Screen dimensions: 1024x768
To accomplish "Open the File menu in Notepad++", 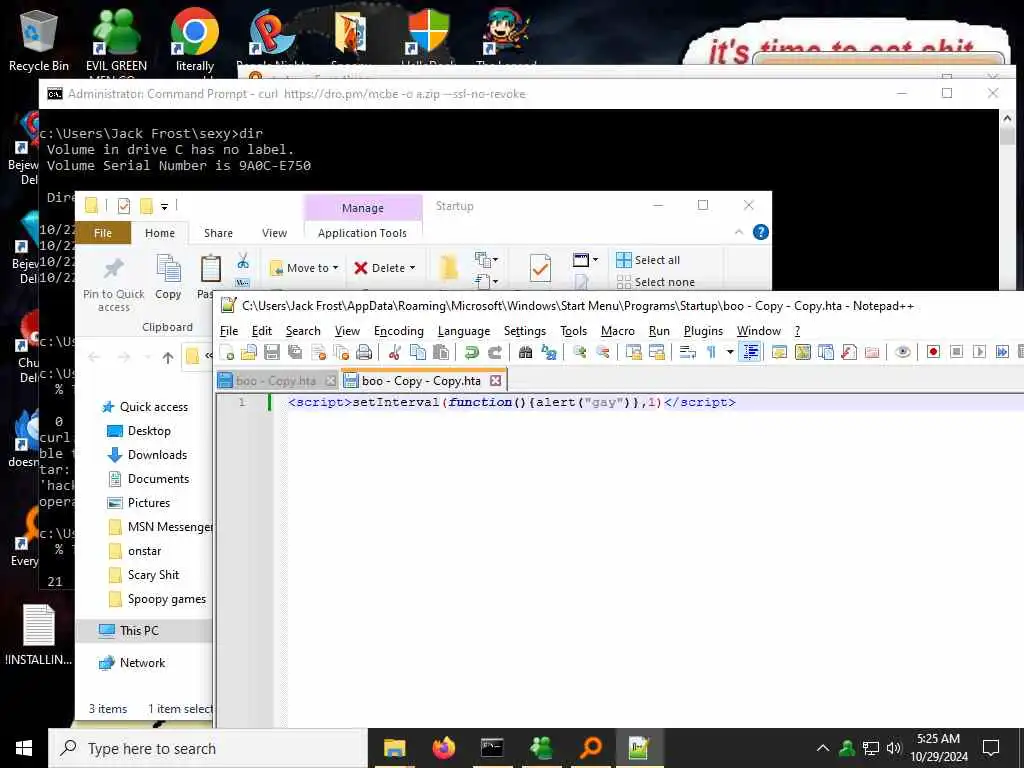I will tap(229, 331).
